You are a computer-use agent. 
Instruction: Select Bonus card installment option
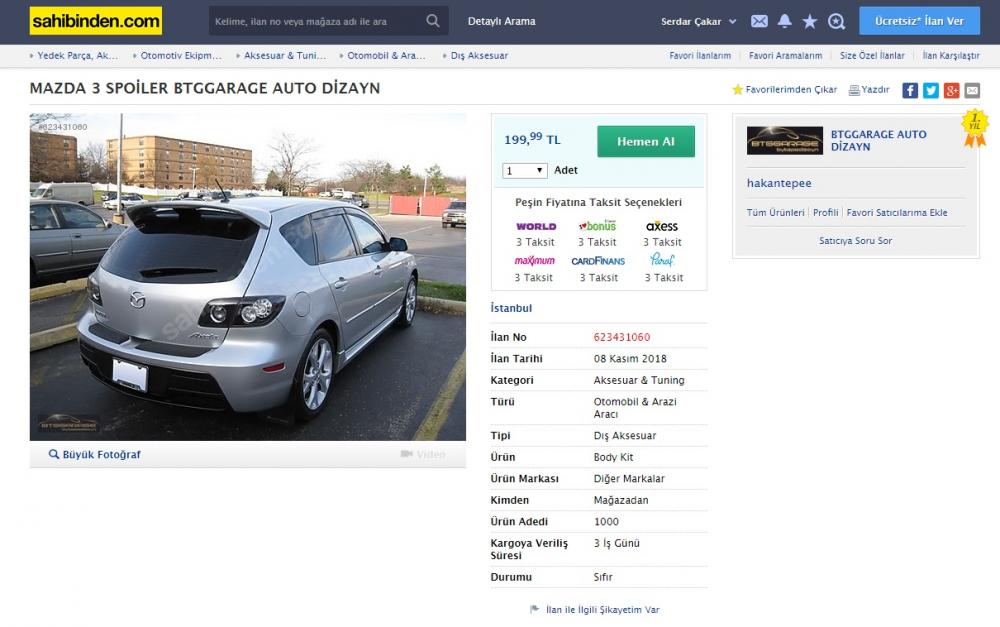pos(598,226)
